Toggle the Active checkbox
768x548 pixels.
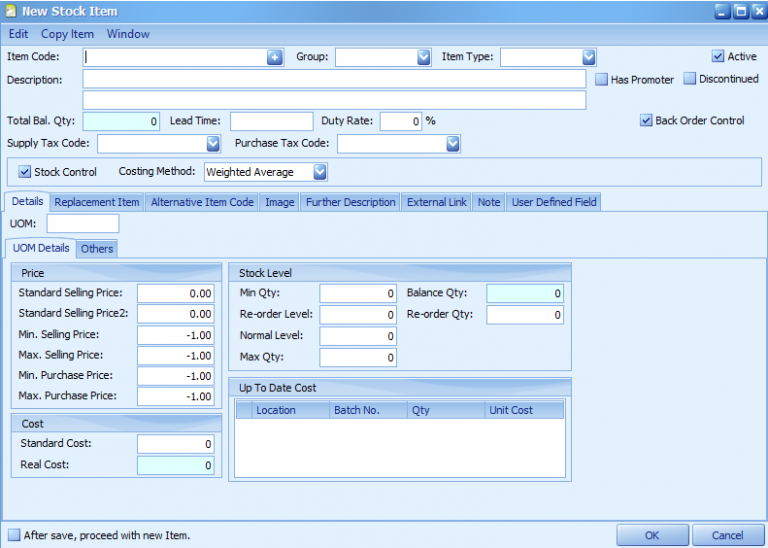(718, 57)
